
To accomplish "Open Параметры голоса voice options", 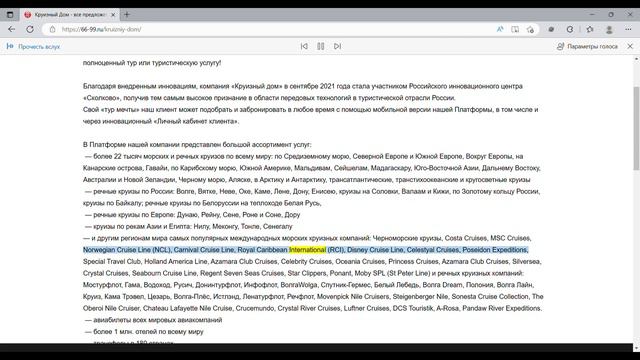I will point(587,47).
